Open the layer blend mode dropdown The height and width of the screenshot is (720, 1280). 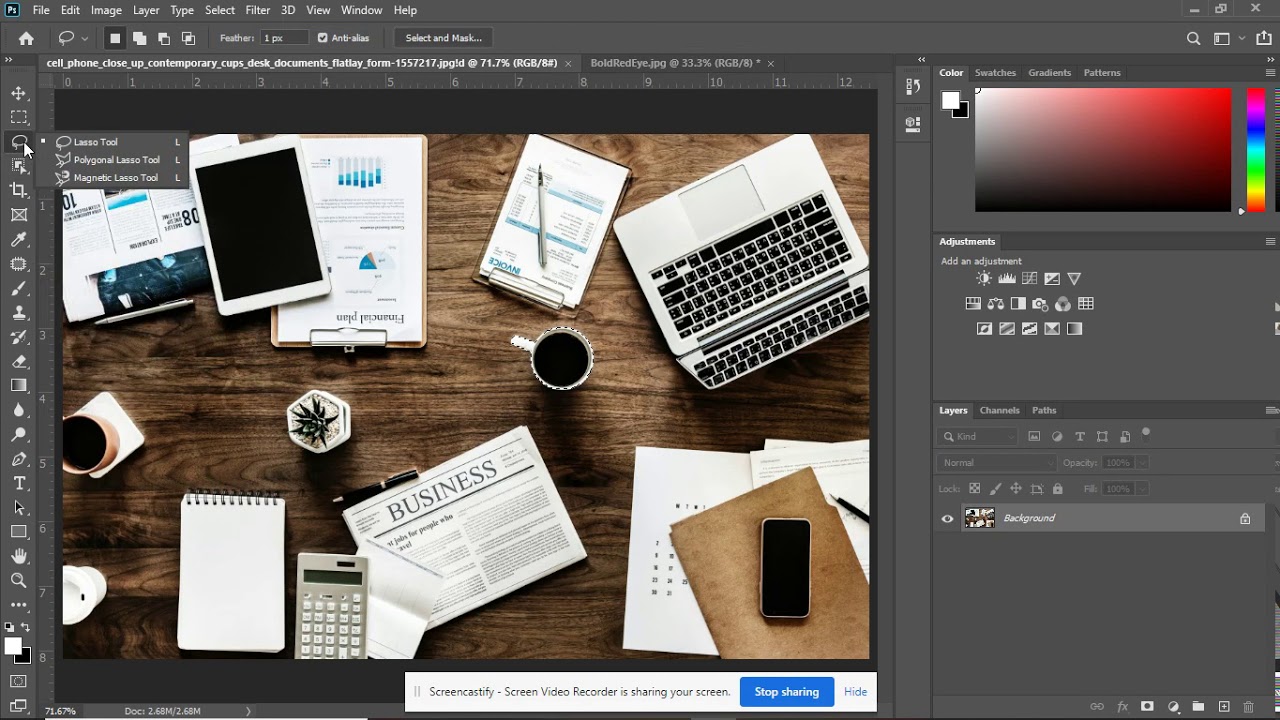[997, 463]
